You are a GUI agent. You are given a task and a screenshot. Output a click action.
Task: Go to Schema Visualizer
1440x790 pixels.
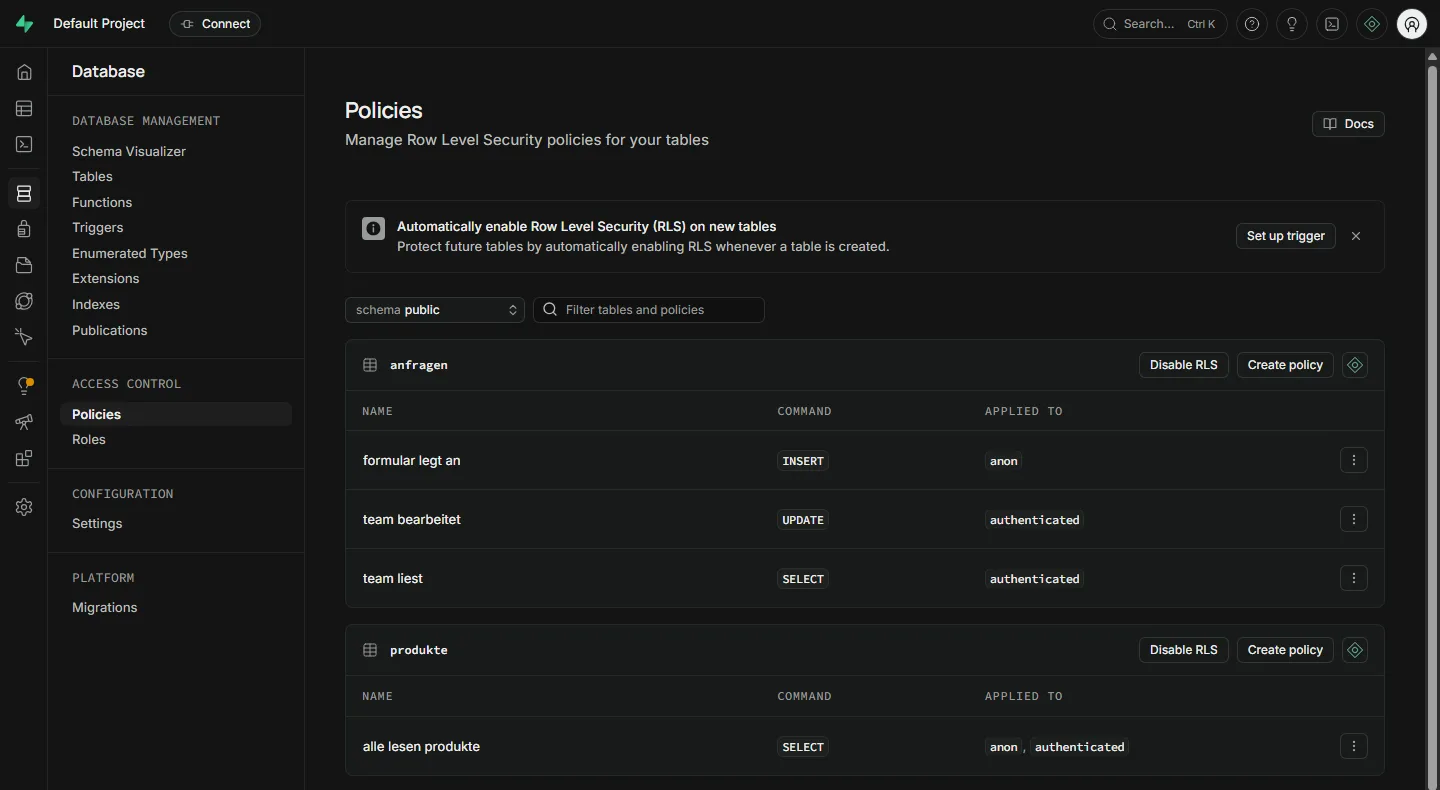(129, 151)
